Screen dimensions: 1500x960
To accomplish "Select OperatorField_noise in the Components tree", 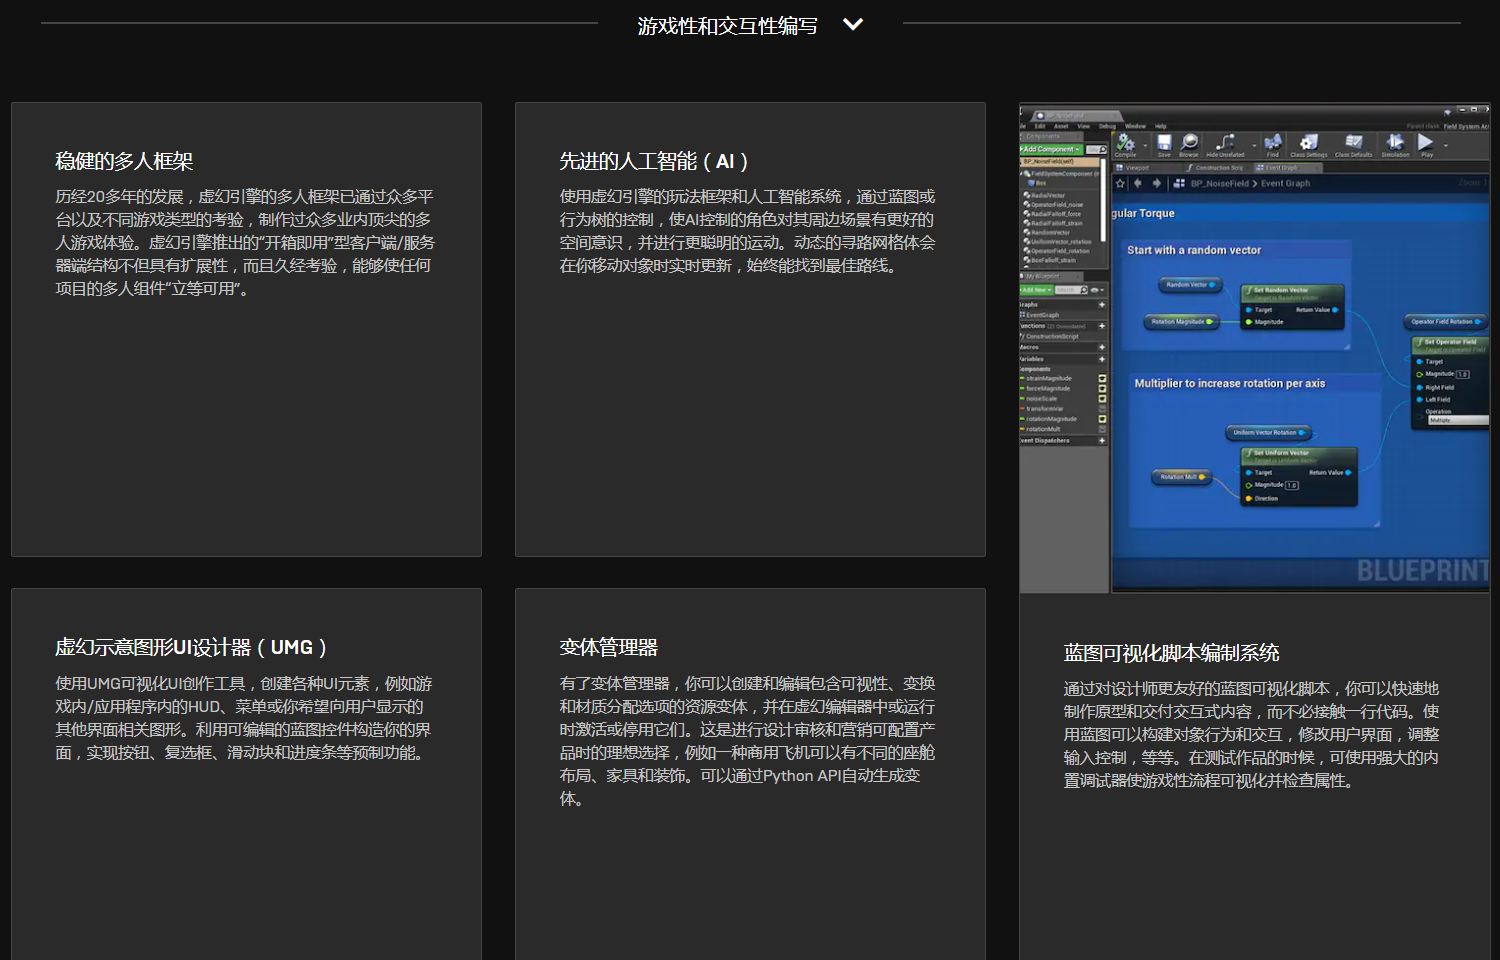I will [1056, 205].
